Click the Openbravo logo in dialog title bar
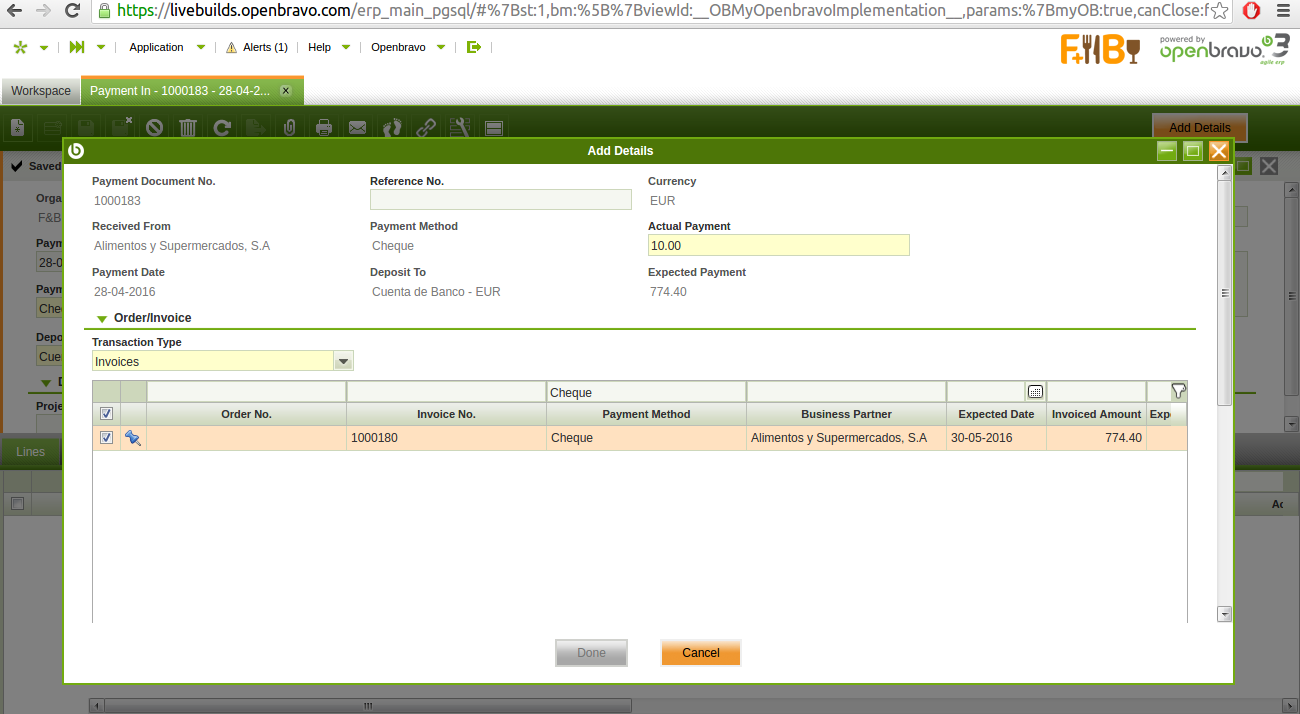 pyautogui.click(x=76, y=151)
